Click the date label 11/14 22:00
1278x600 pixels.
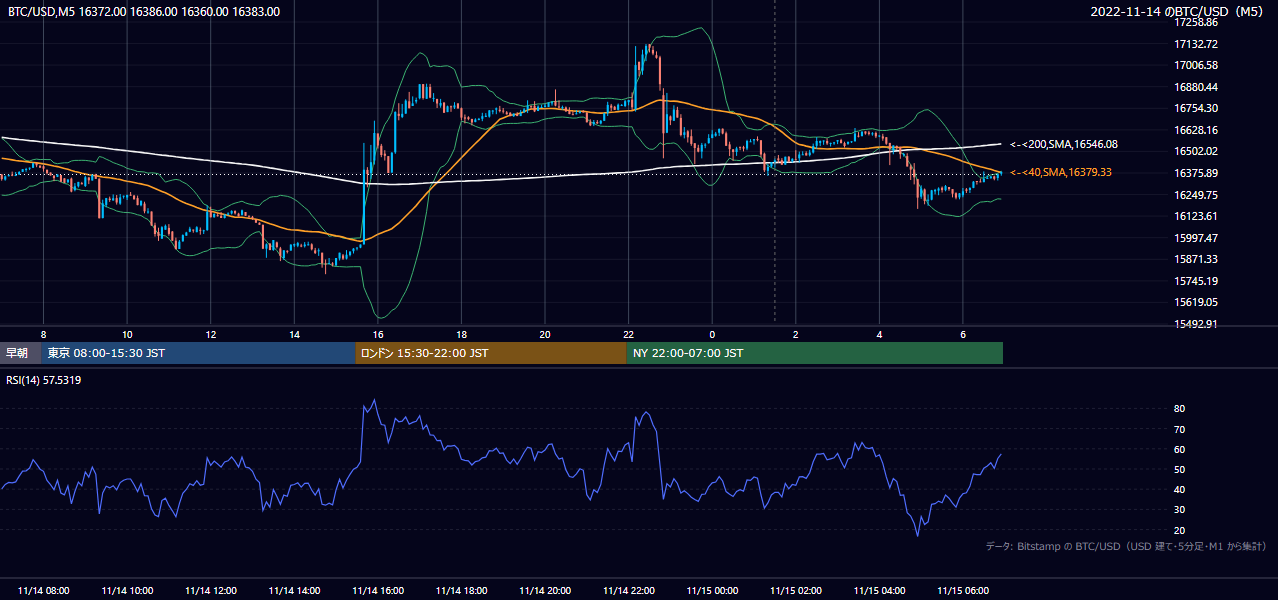point(628,591)
